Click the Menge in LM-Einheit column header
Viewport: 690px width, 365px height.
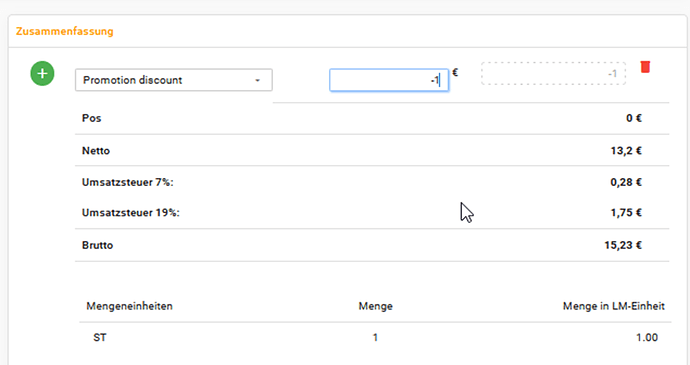[613, 306]
